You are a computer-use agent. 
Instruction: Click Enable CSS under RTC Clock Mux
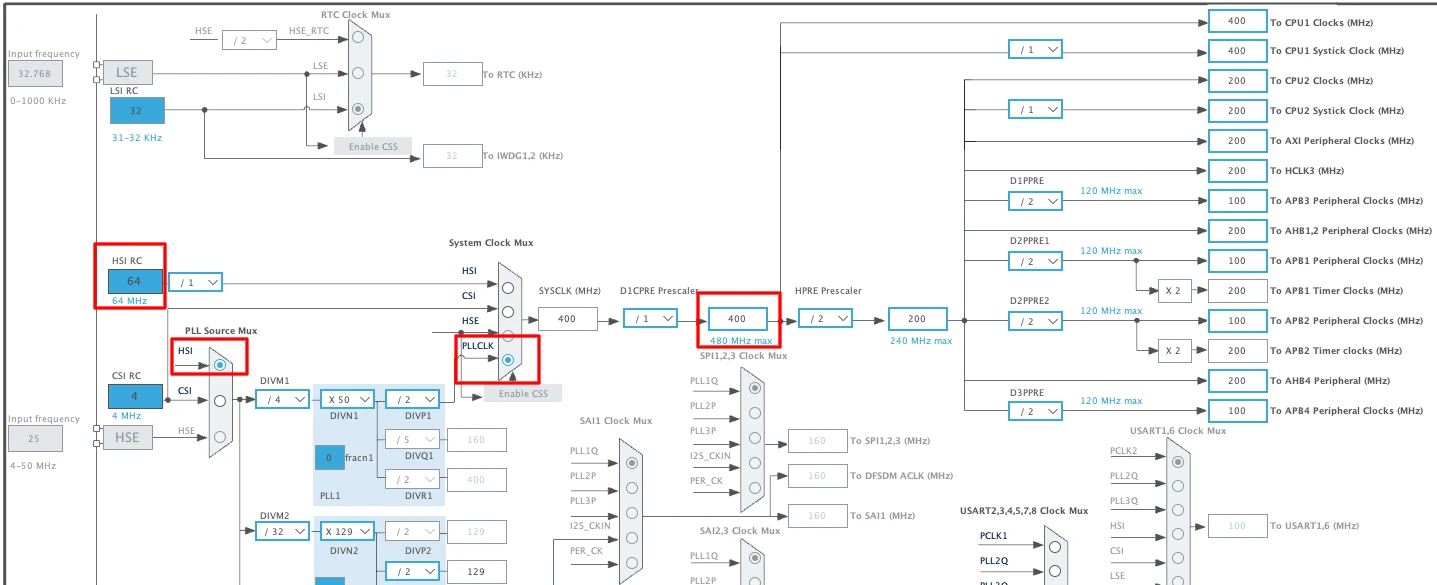pos(372,147)
